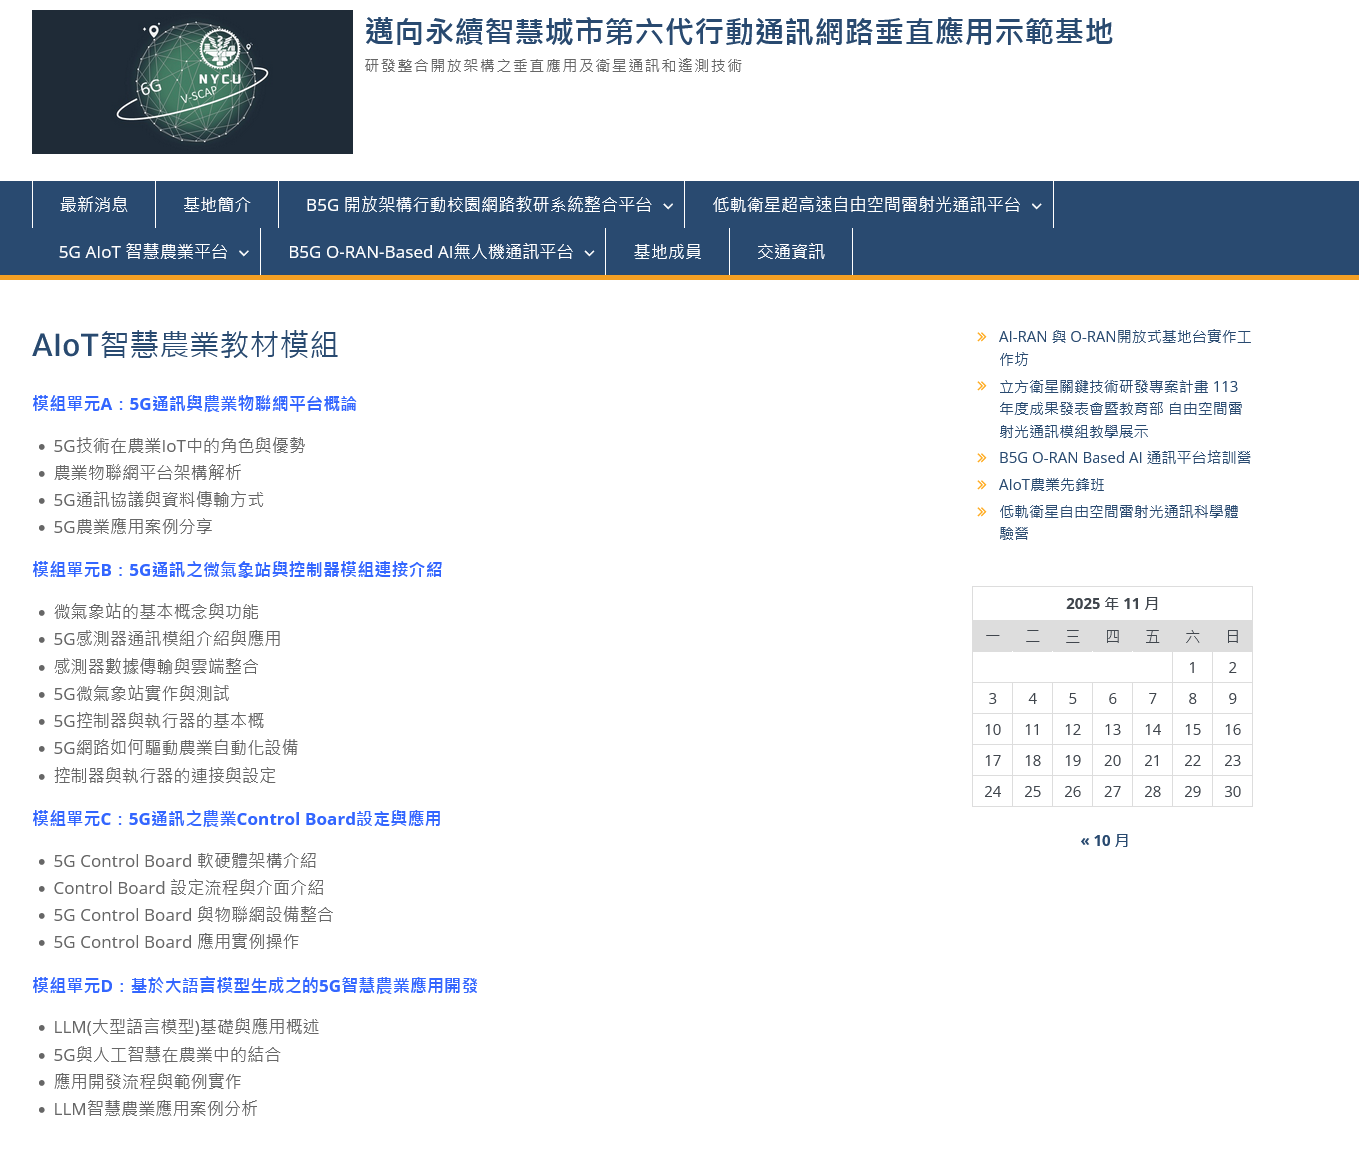Expand 5G AIoT 智慧農業平台 submenu chevron
The width and height of the screenshot is (1359, 1161).
point(244,253)
